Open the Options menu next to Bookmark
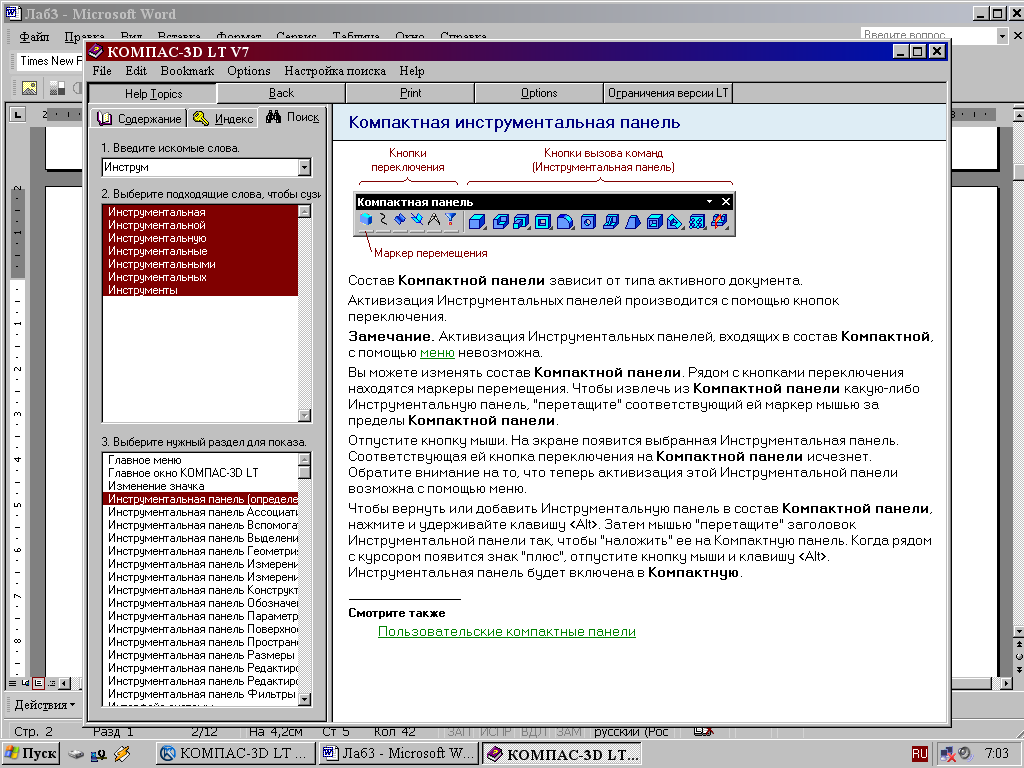 point(249,71)
